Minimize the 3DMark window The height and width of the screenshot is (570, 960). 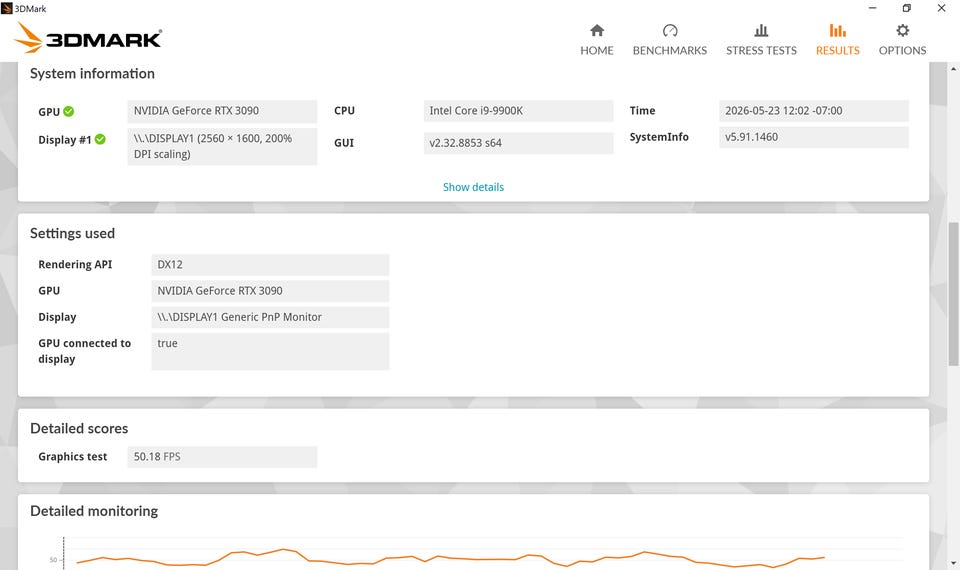point(872,8)
